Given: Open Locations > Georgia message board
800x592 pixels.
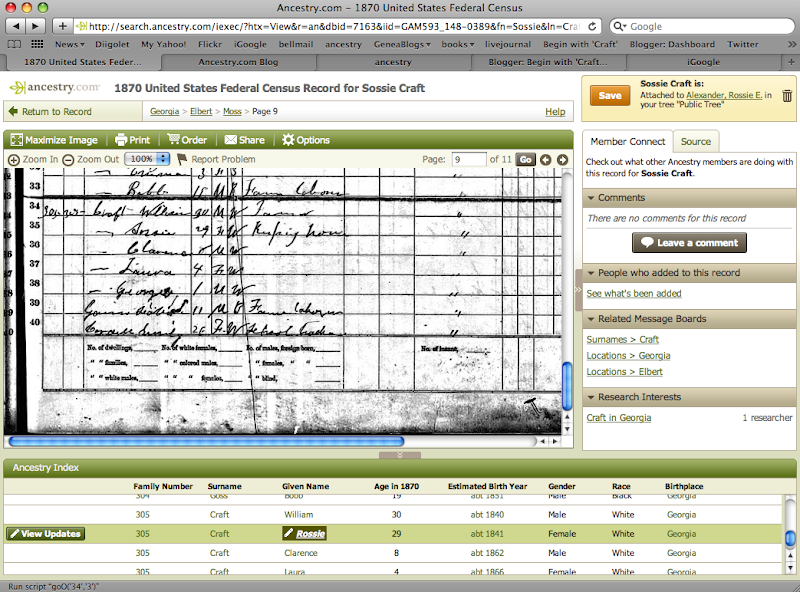Looking at the screenshot, I should pyautogui.click(x=629, y=356).
